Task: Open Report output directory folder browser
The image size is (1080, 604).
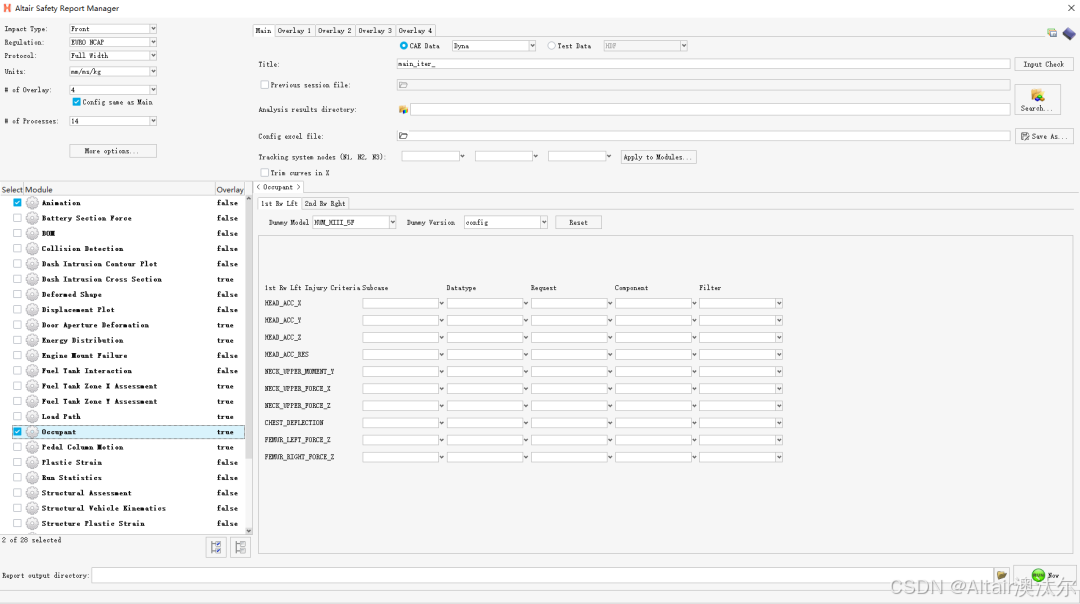Action: pos(1001,575)
